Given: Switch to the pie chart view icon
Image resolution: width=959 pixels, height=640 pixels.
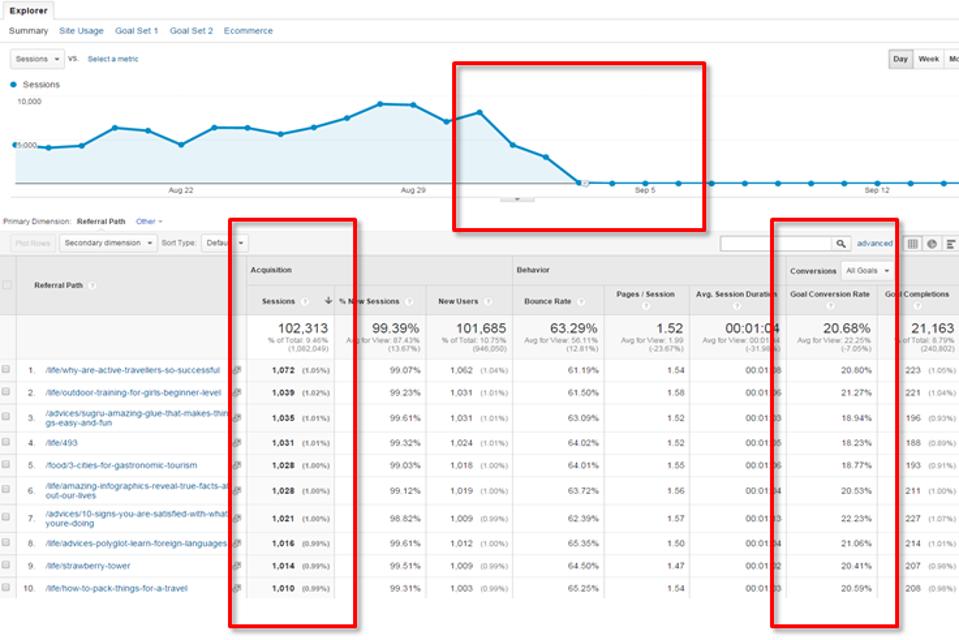Looking at the screenshot, I should pyautogui.click(x=931, y=243).
